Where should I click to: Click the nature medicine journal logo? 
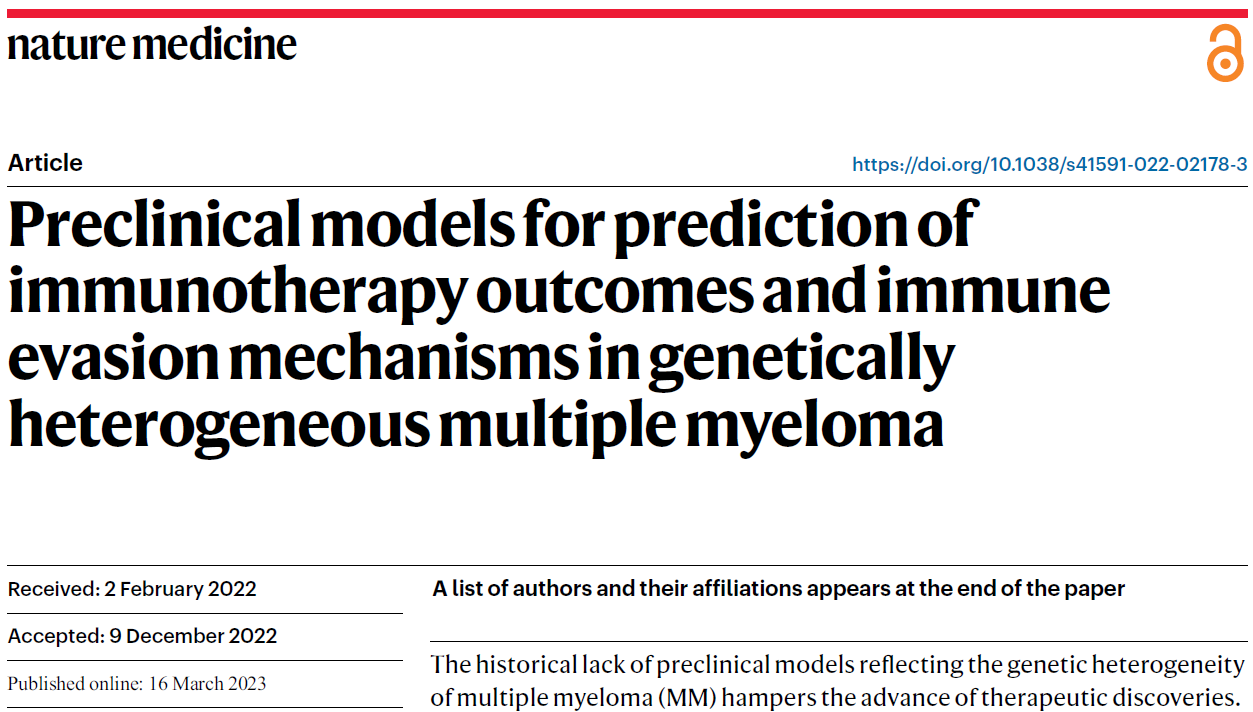(x=152, y=45)
